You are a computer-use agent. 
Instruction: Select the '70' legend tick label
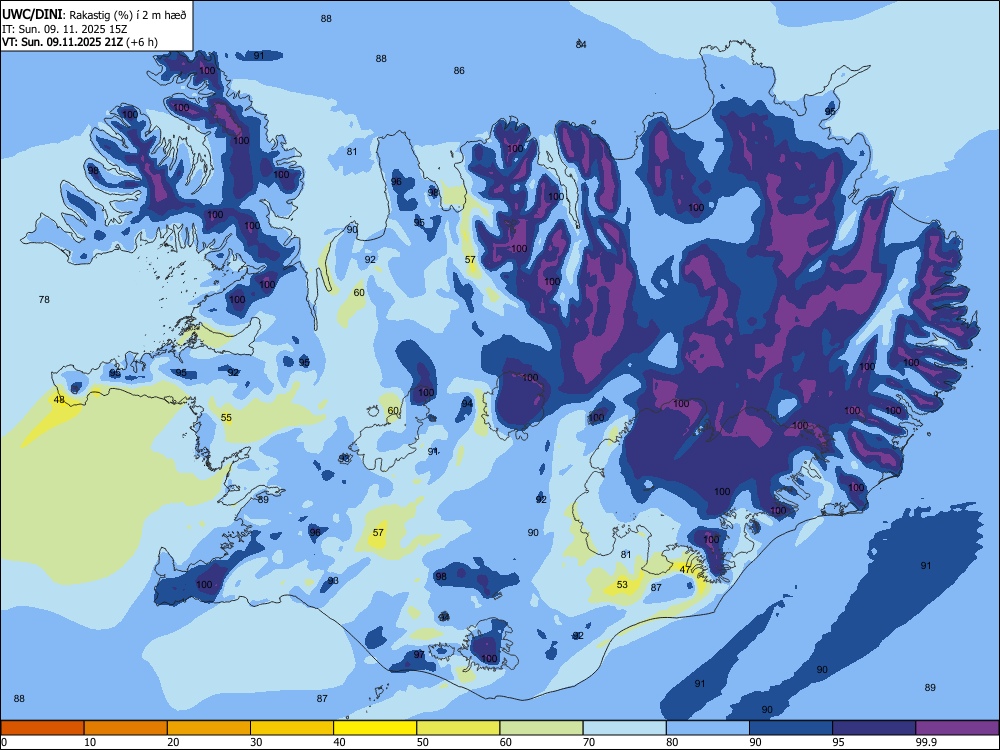pos(589,742)
